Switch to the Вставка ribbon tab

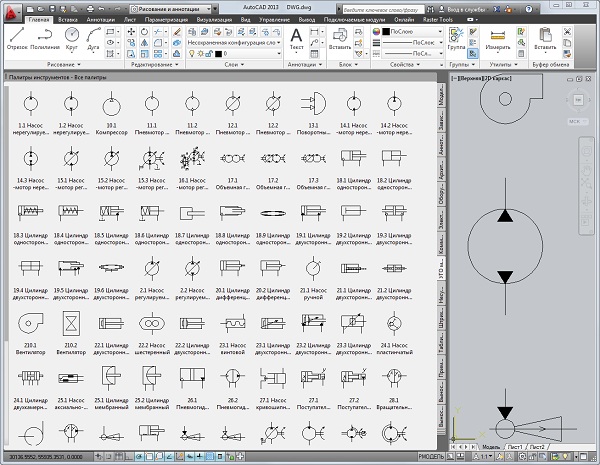[x=69, y=19]
